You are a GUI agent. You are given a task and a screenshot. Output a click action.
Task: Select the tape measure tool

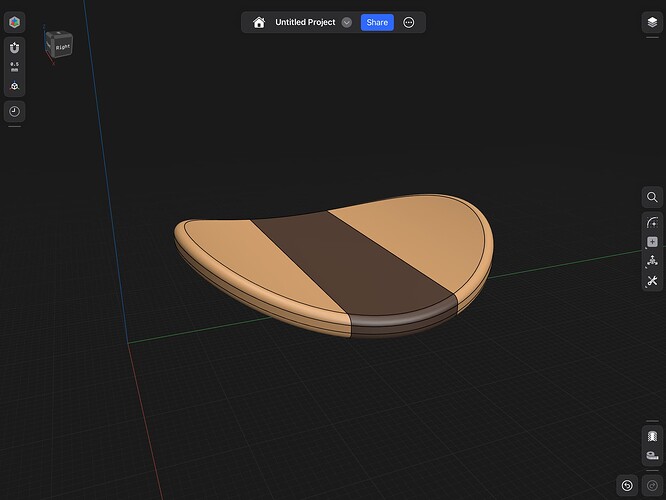click(652, 455)
